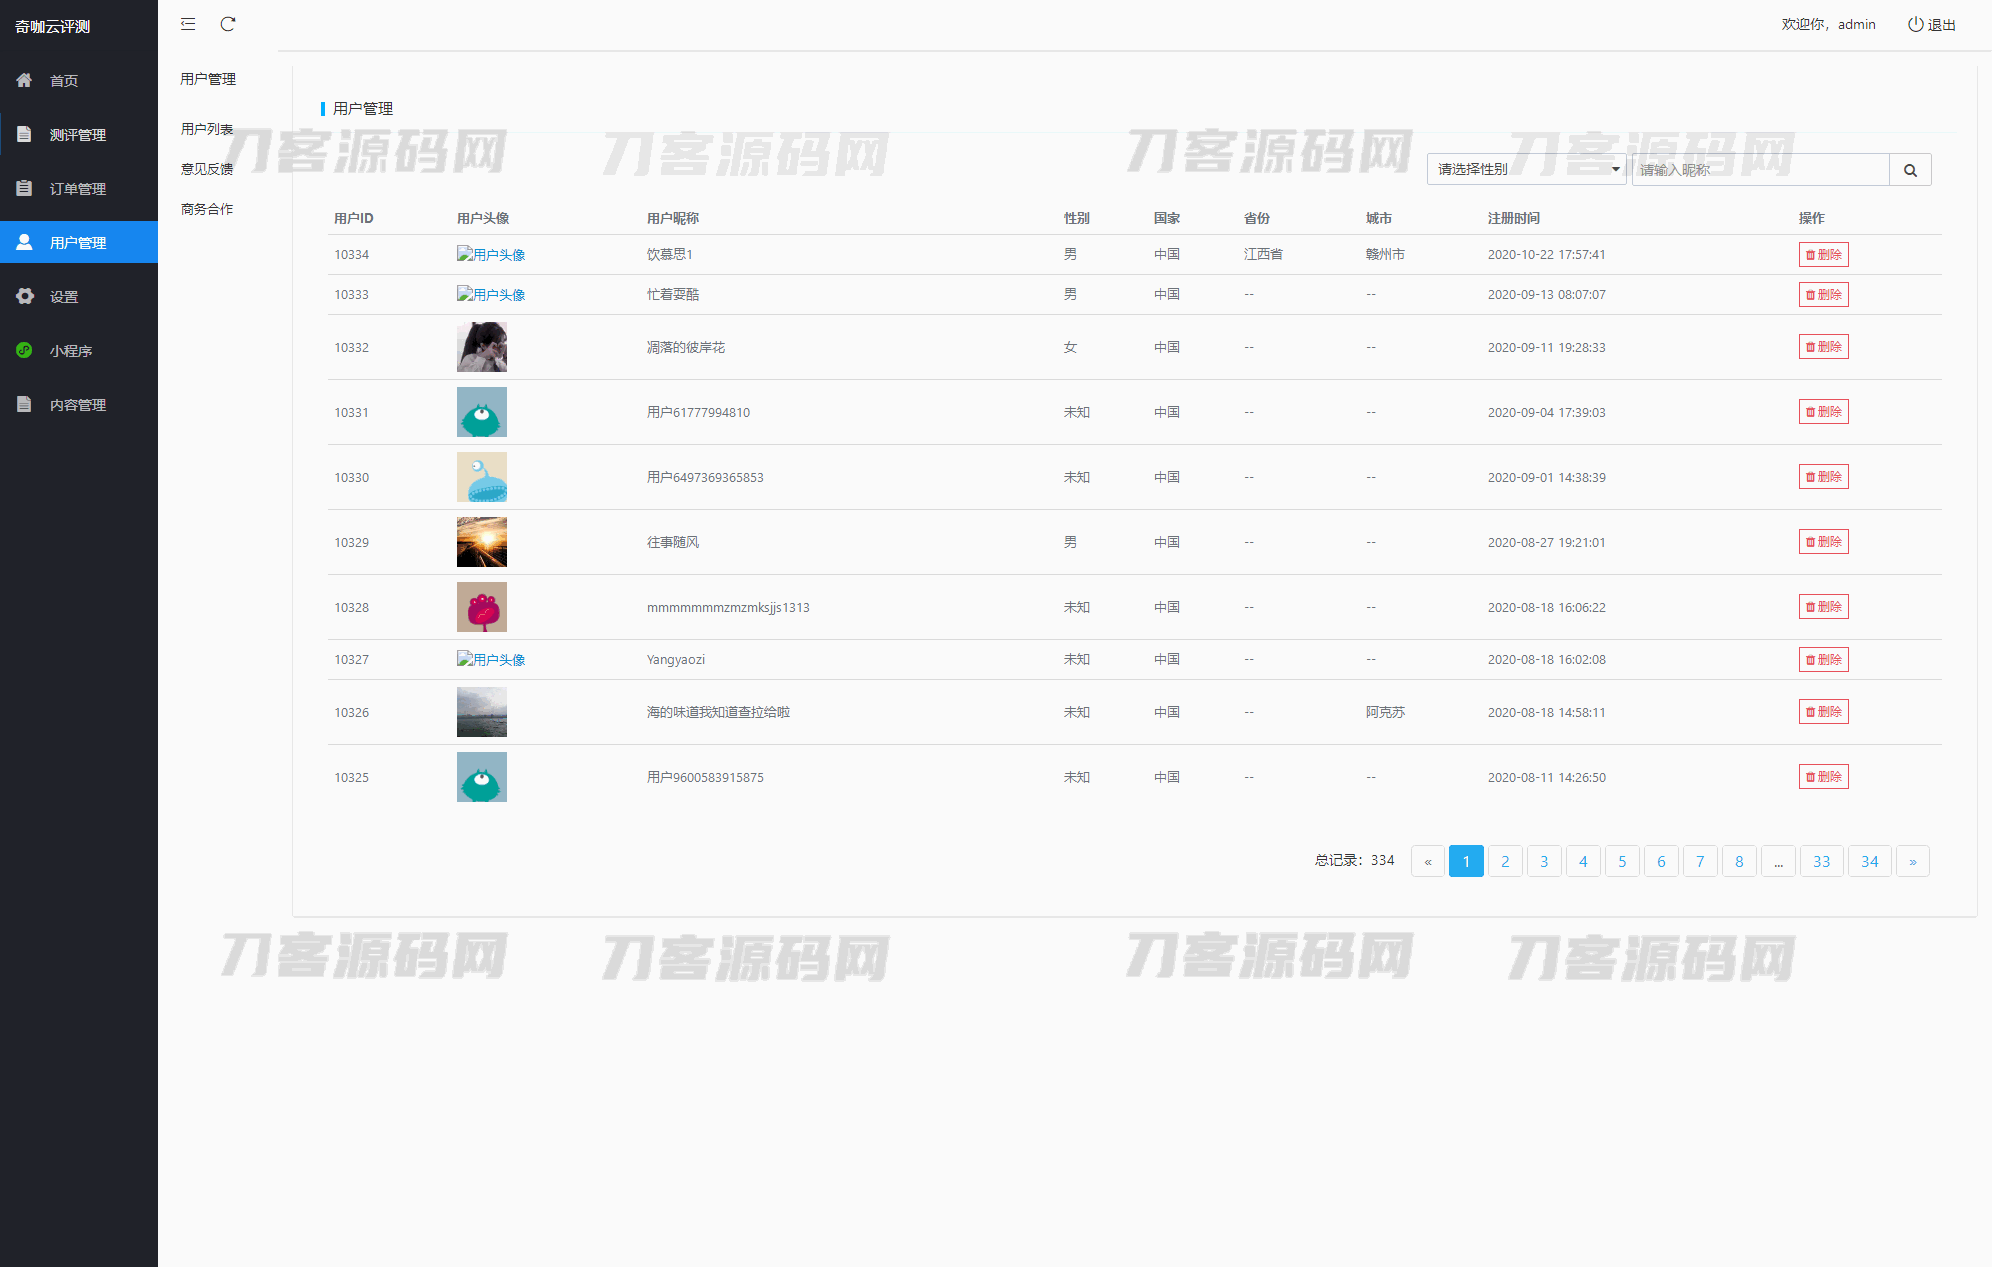Select the 商务合作 submenu item
Image resolution: width=1992 pixels, height=1267 pixels.
(207, 209)
